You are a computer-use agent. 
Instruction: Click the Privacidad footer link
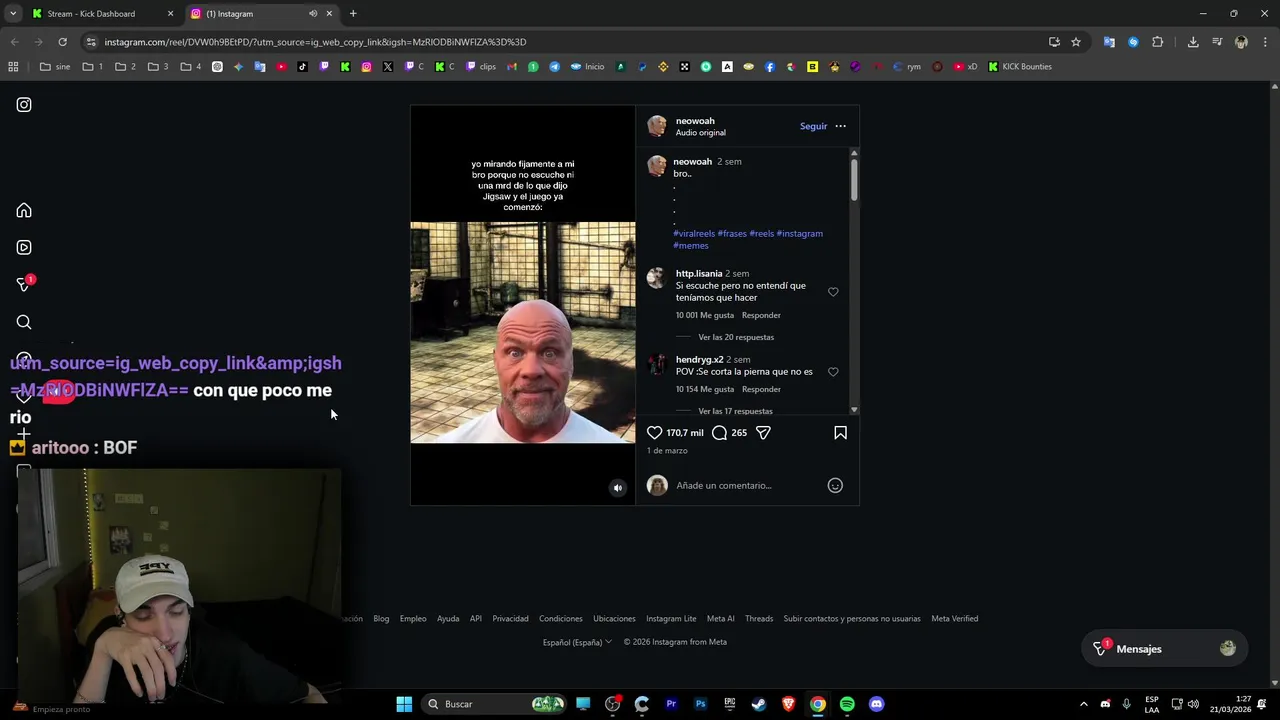click(x=510, y=619)
